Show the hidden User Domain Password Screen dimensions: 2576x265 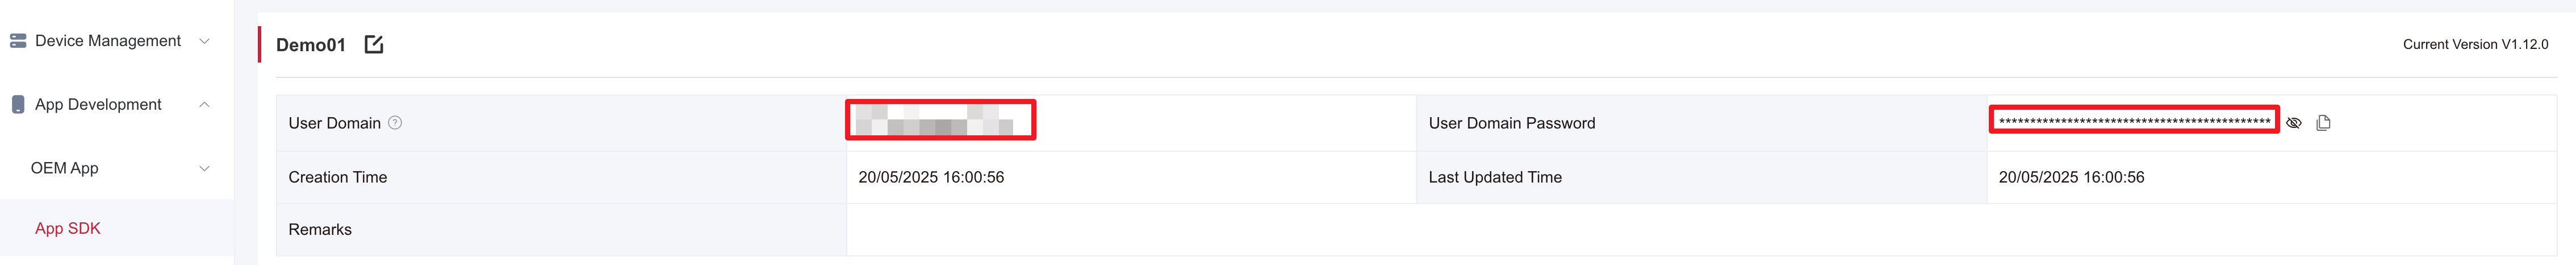2294,122
